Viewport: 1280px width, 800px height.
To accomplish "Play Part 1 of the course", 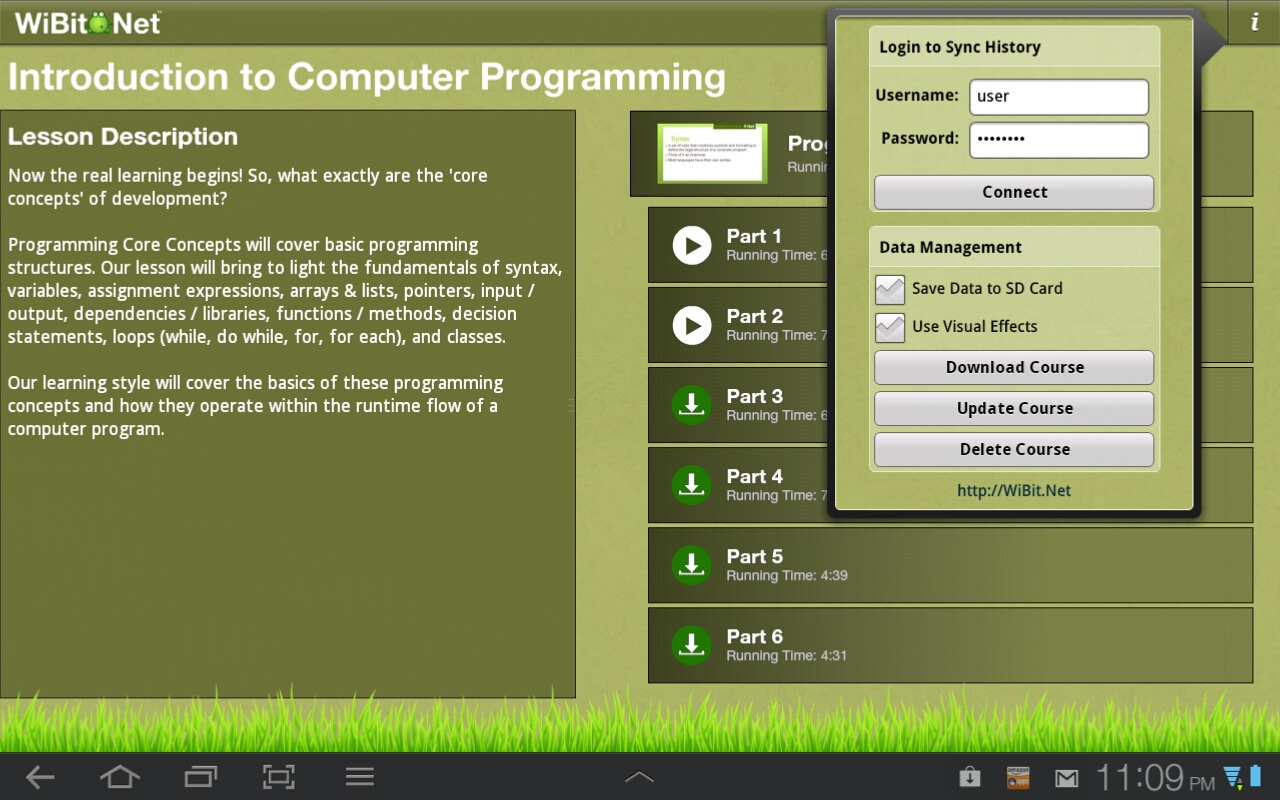I will coord(691,245).
